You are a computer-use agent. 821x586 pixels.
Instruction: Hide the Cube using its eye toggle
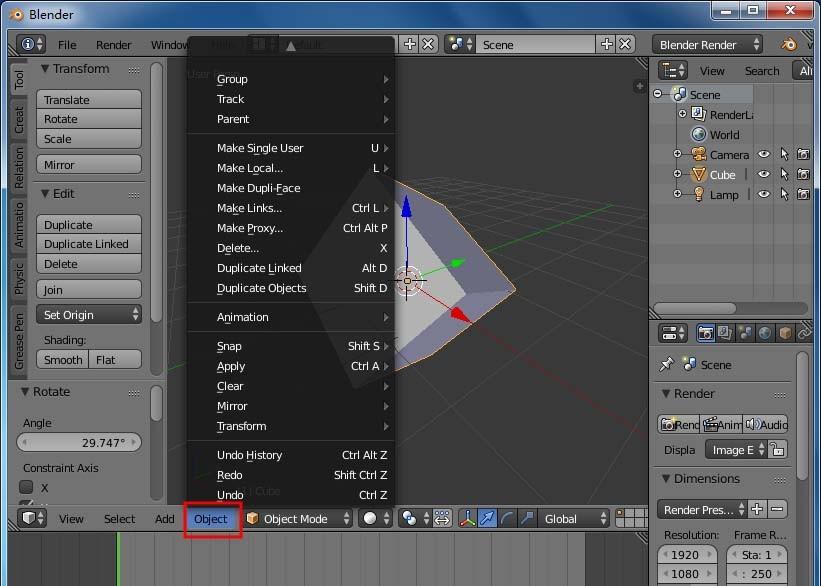click(763, 174)
